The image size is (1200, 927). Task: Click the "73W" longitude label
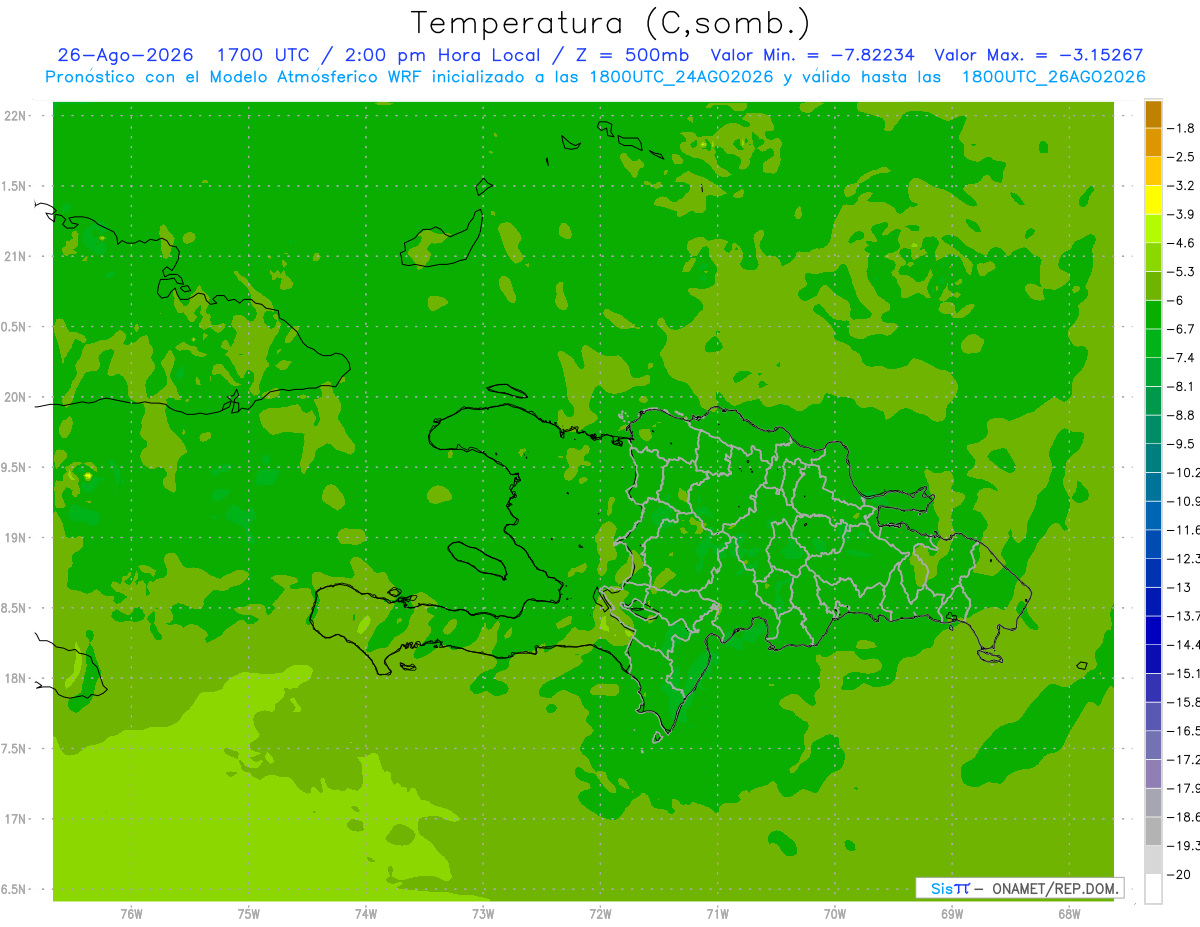tap(483, 914)
